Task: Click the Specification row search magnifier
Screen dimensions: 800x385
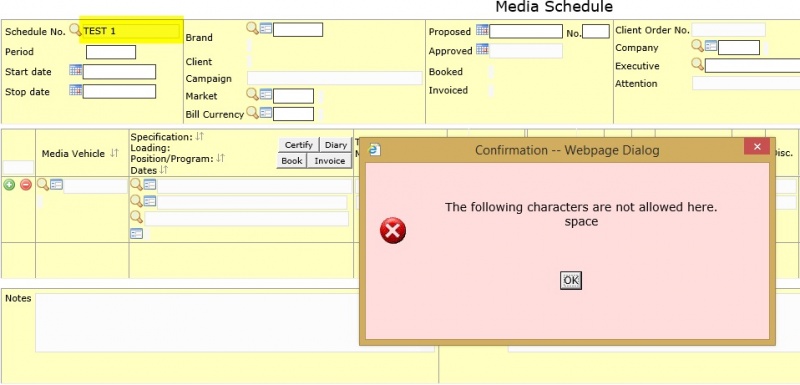Action: pyautogui.click(x=136, y=185)
